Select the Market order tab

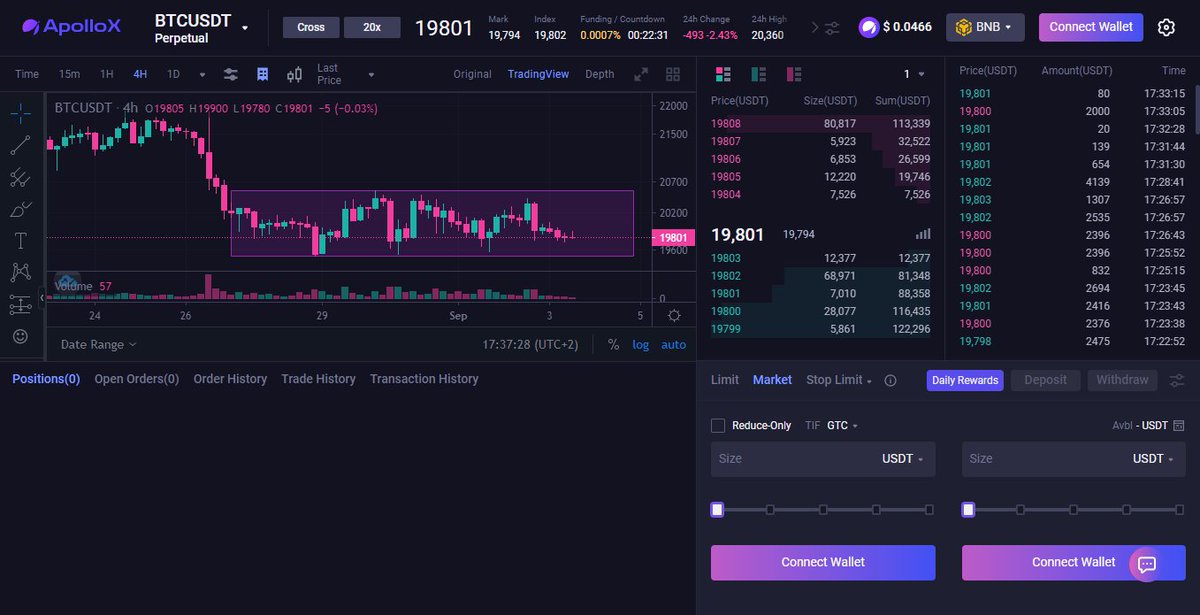point(772,380)
